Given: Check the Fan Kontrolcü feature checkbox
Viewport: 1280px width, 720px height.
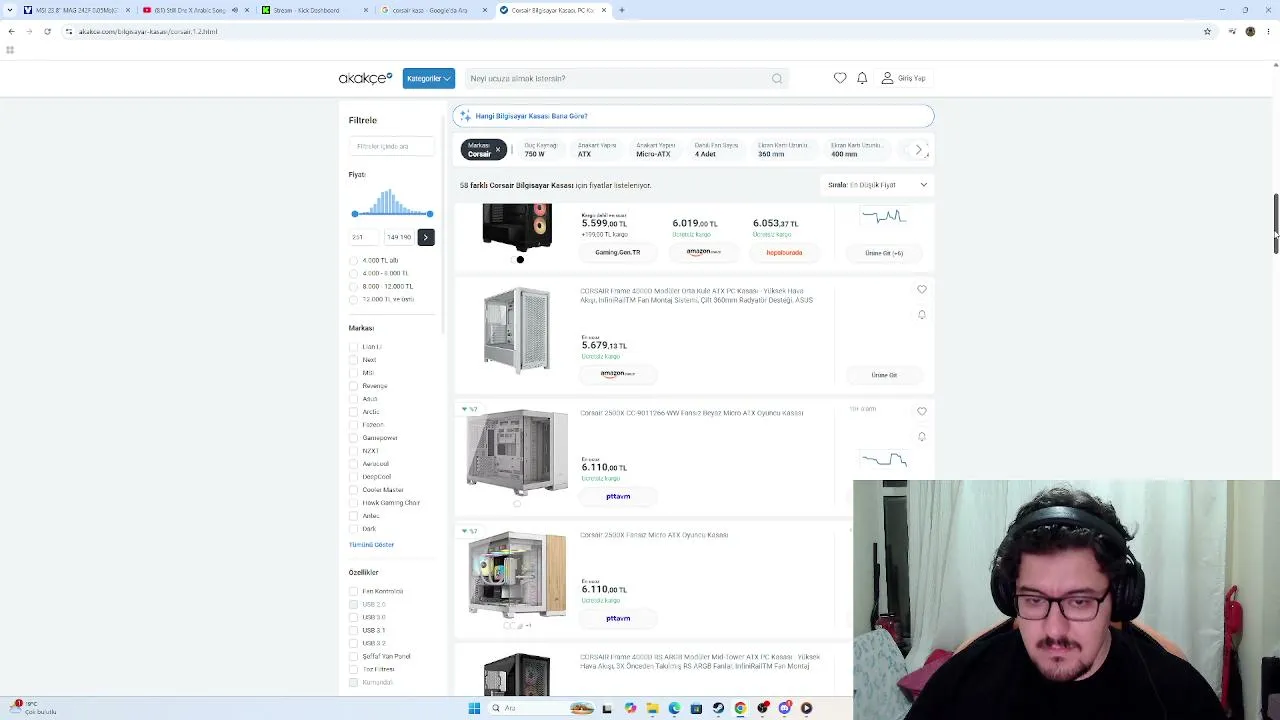Looking at the screenshot, I should tap(353, 591).
